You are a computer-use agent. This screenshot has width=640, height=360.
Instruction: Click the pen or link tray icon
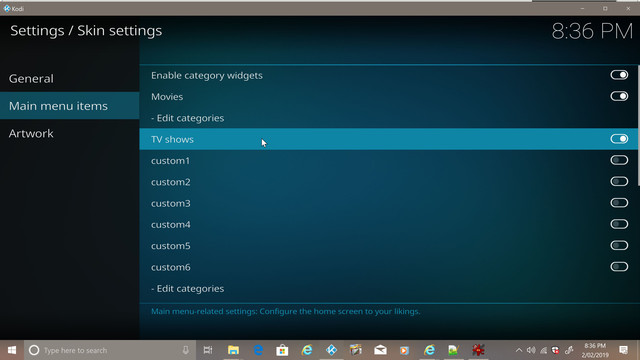coord(569,350)
